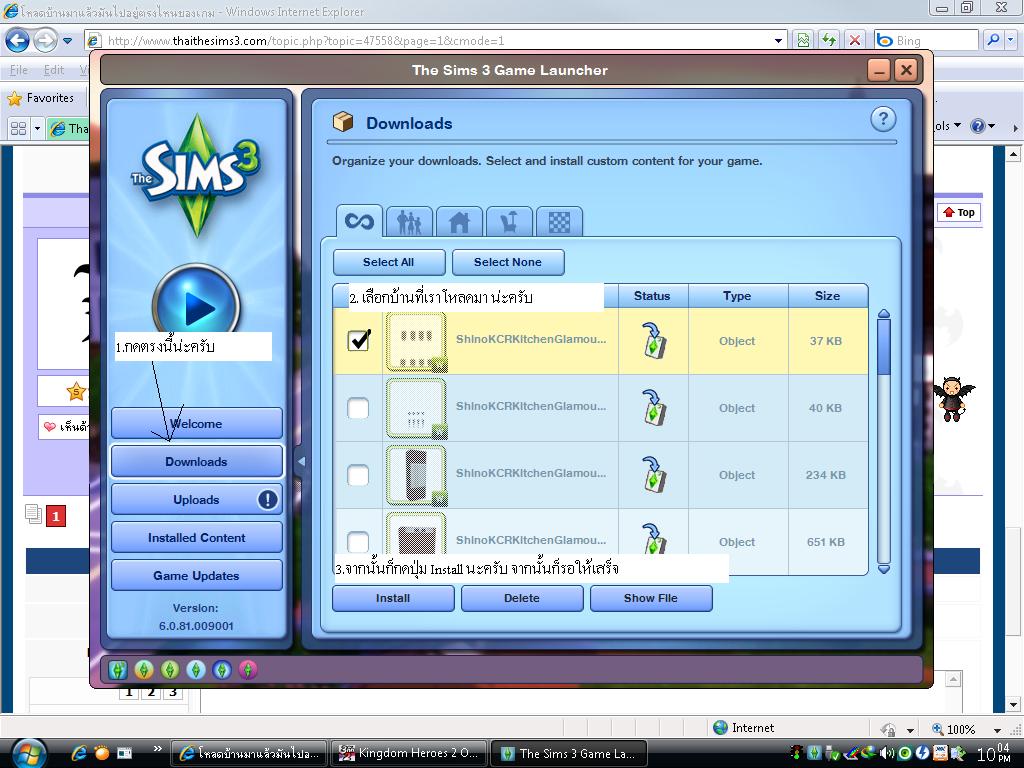Switch to the Sims/Households tab

click(409, 223)
